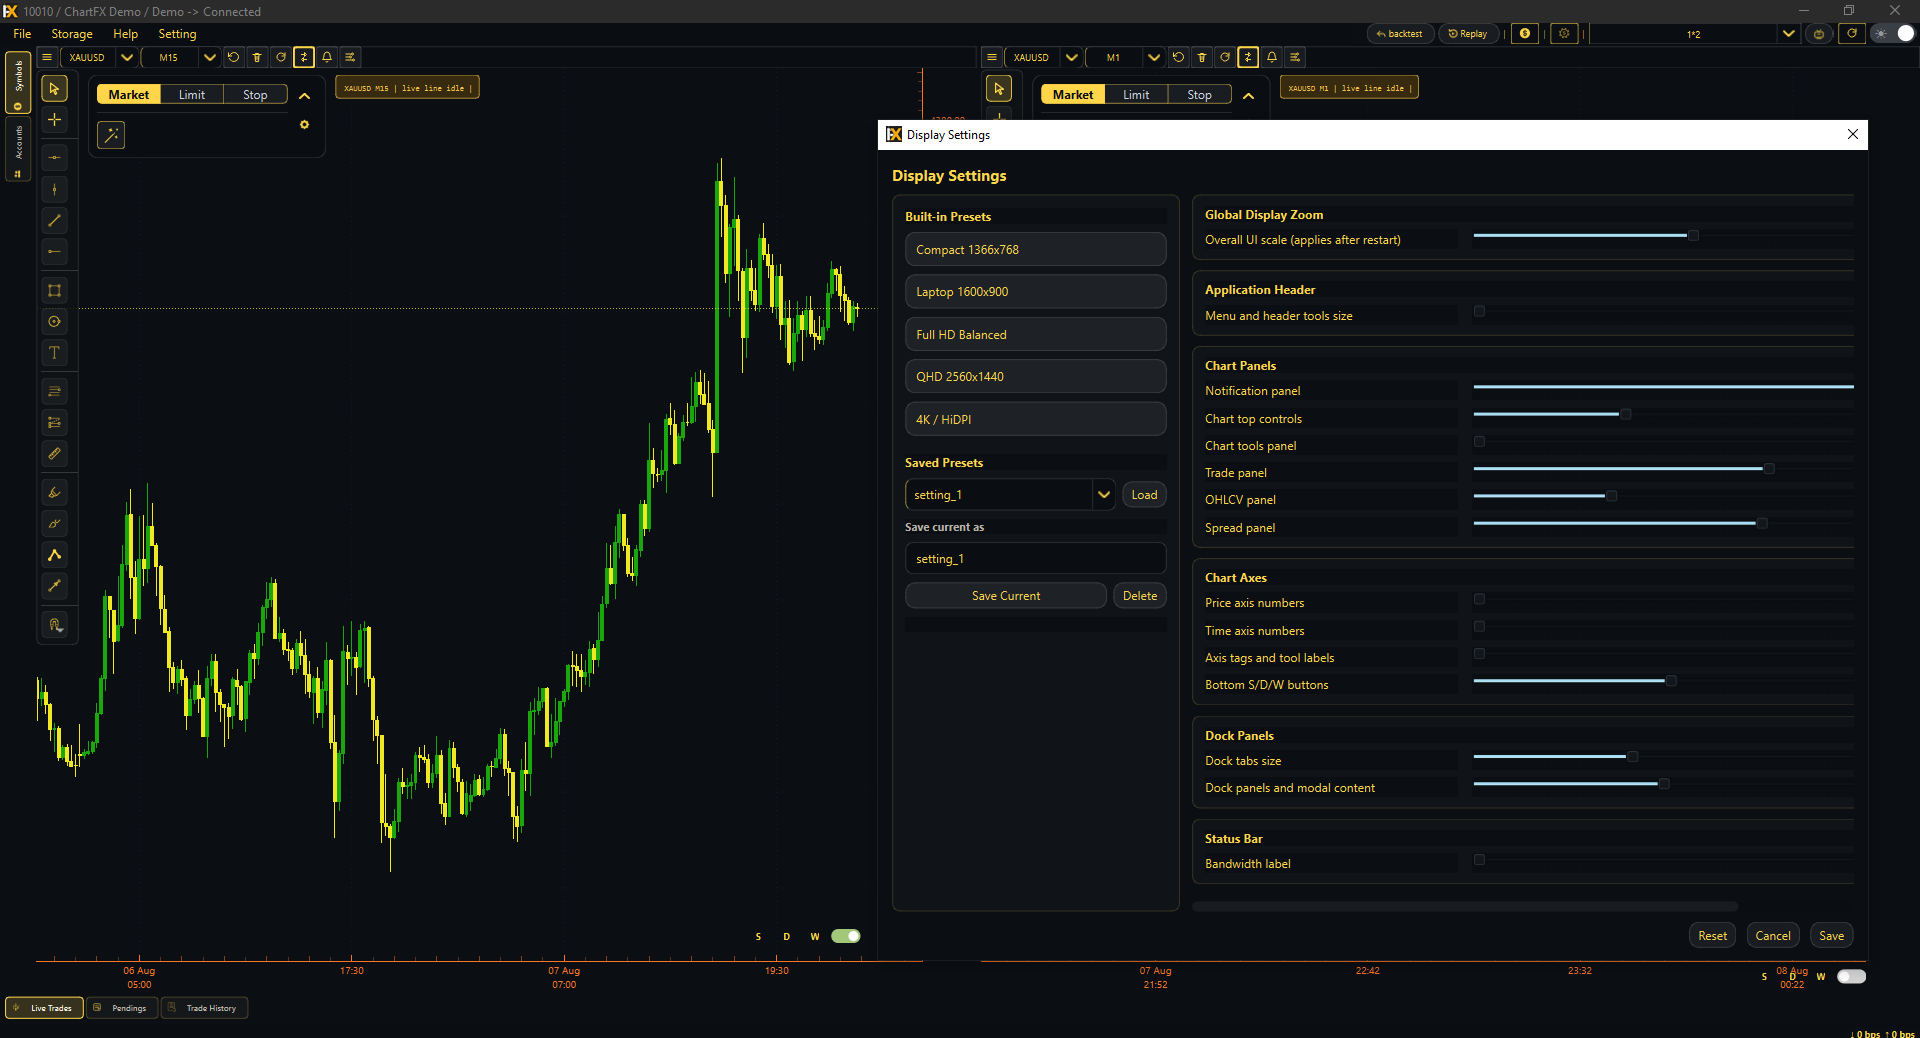1920x1038 pixels.
Task: Select the rectangle shape drawing tool
Action: coord(55,291)
